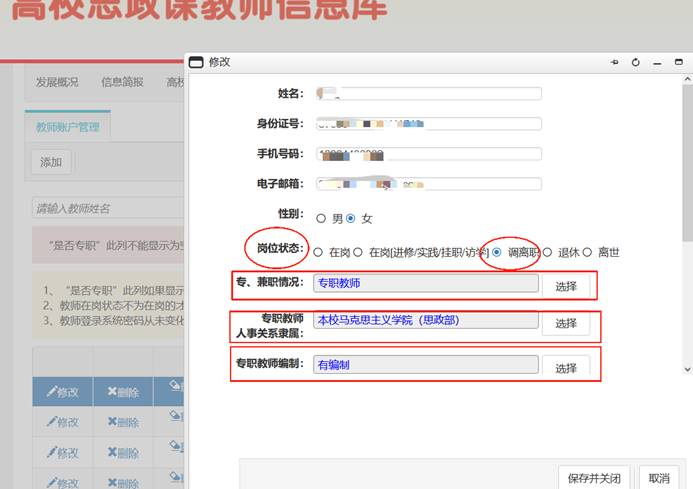Click the window icon beside 修改 title
The width and height of the screenshot is (693, 489).
196,62
